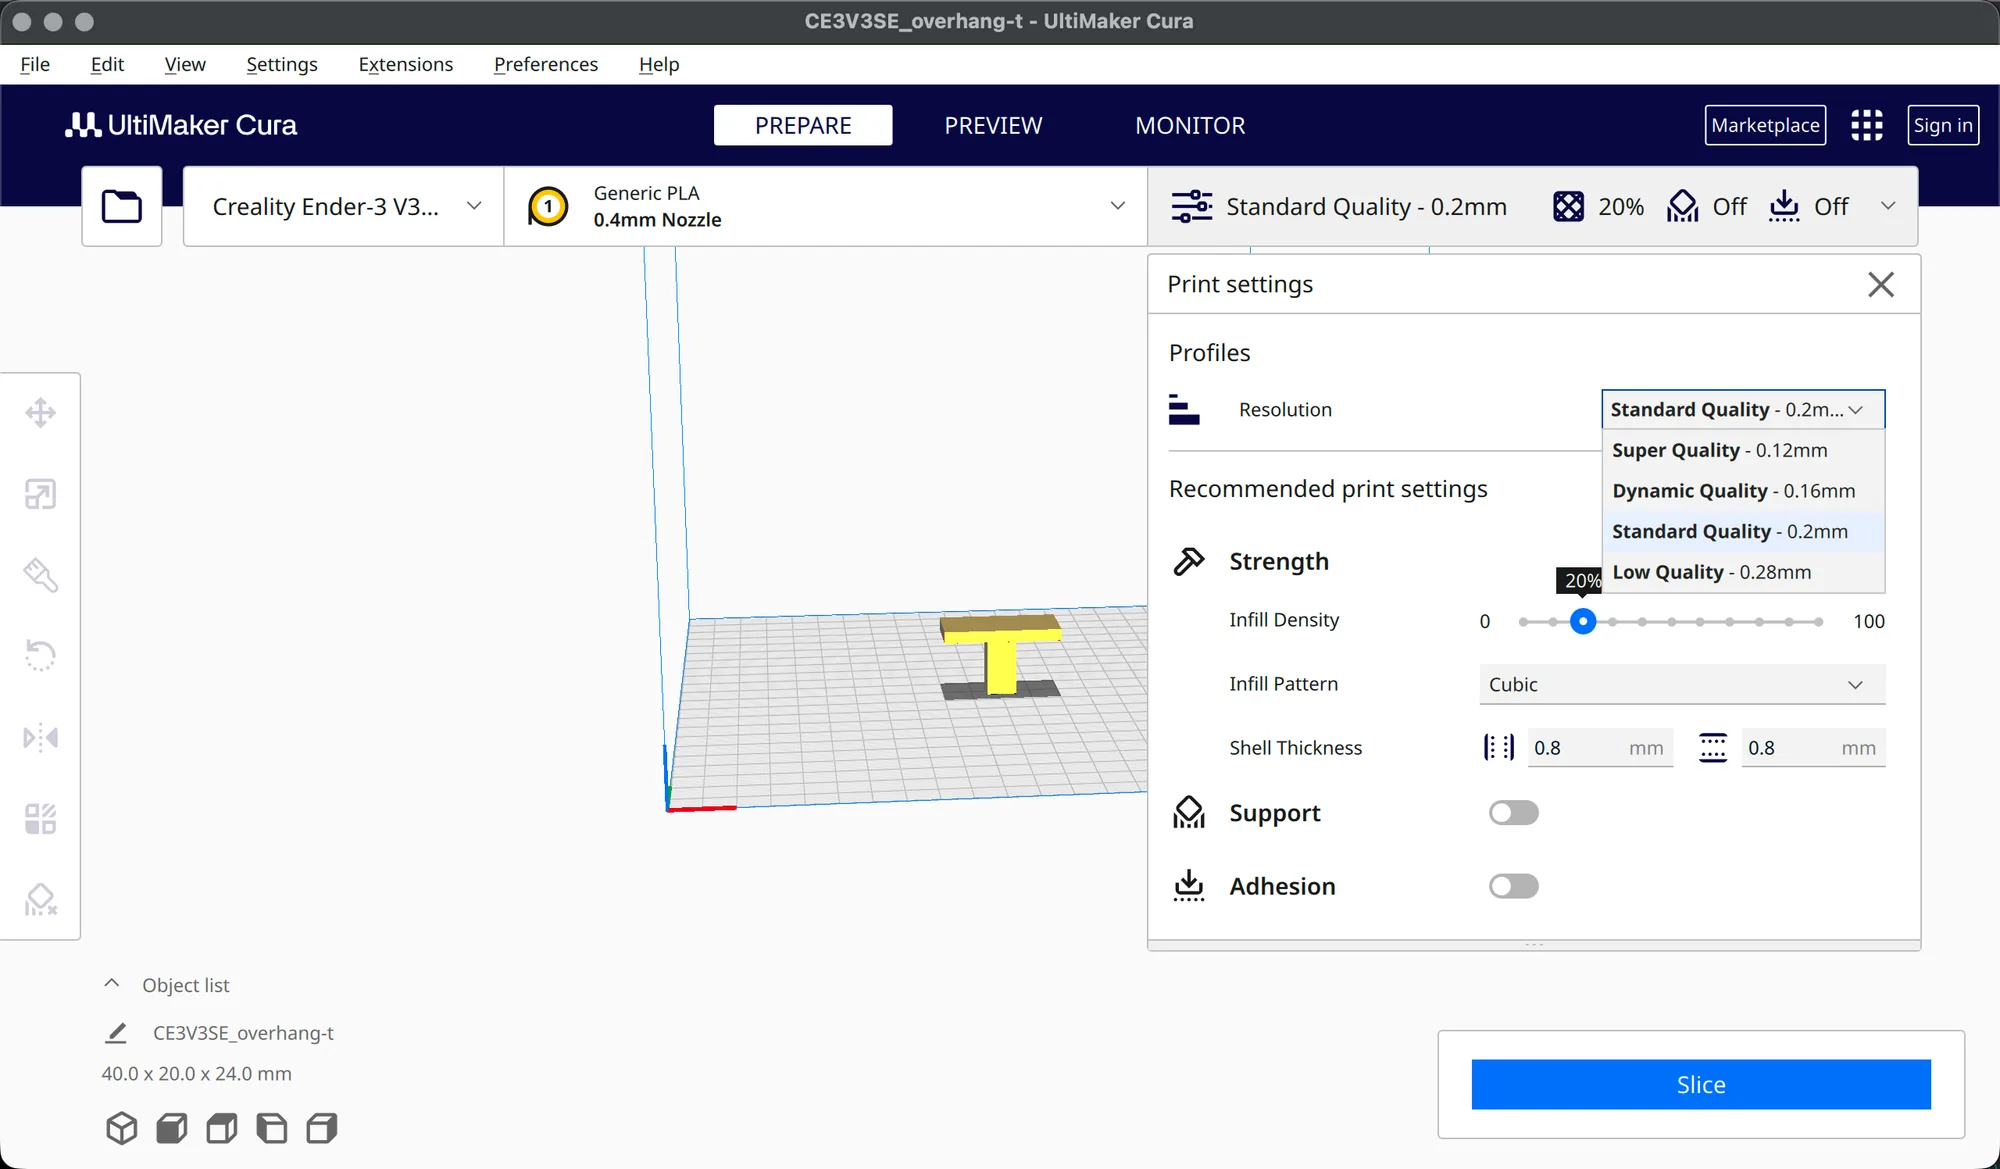
Task: Click the print settings sliders icon
Action: point(1192,206)
